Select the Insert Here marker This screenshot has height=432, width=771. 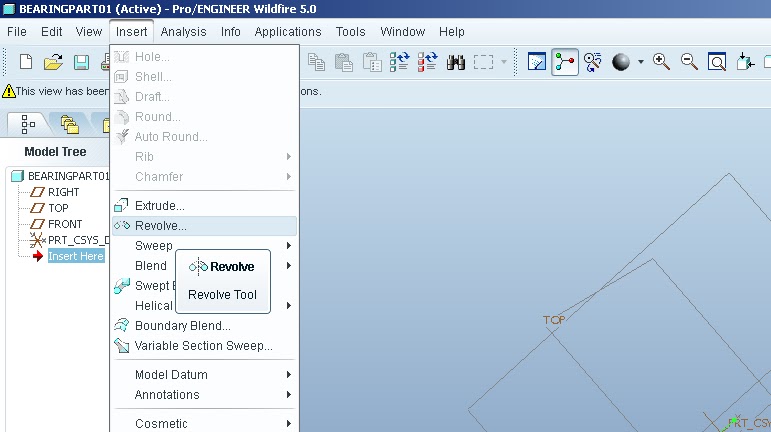pos(76,256)
